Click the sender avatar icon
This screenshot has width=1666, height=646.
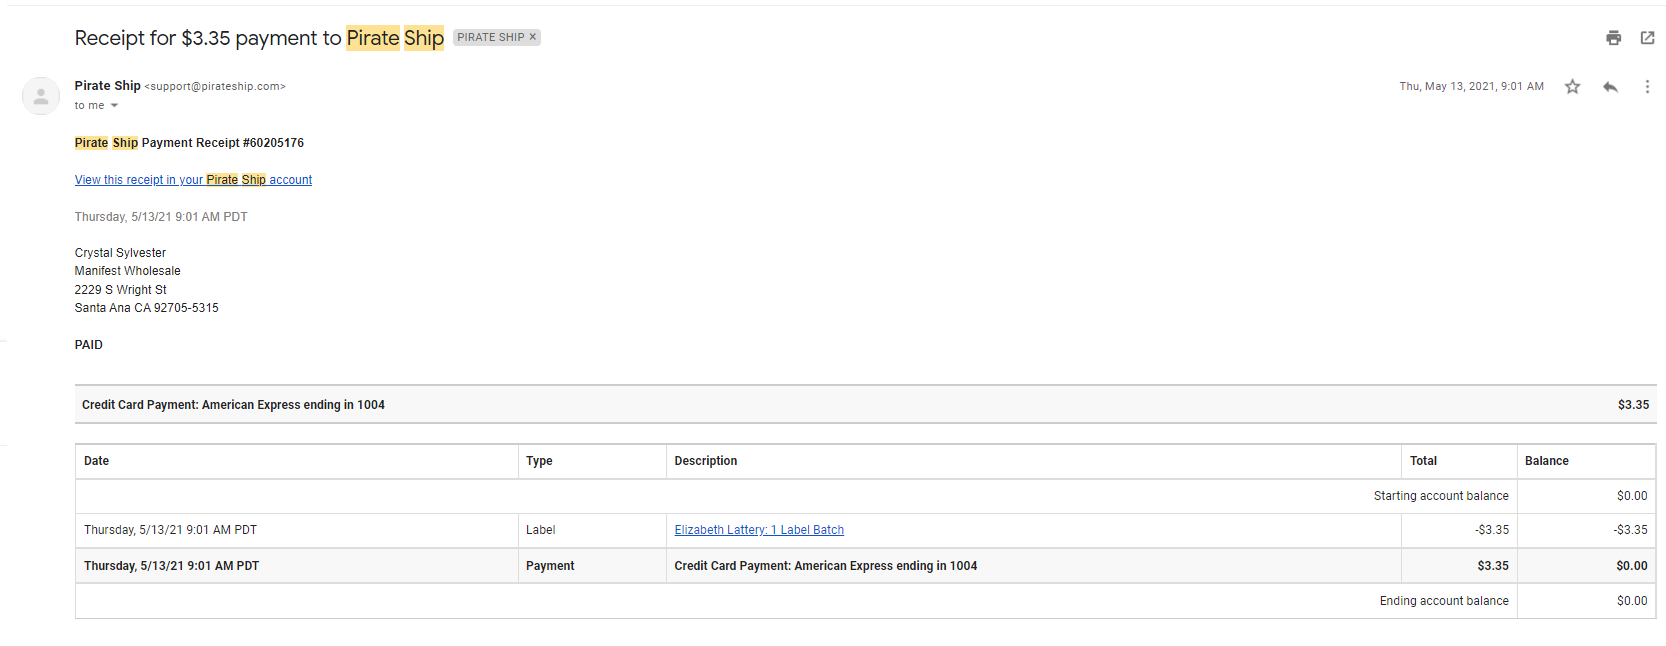coord(41,96)
